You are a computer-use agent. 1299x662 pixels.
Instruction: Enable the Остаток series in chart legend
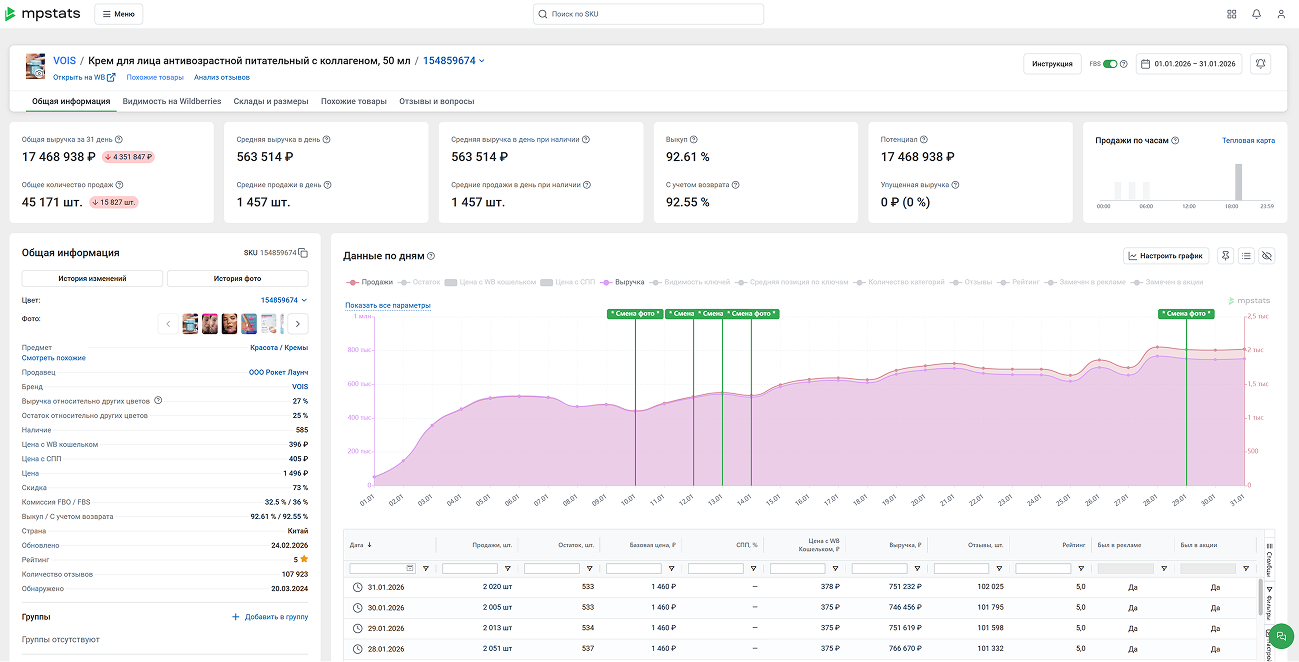(419, 282)
